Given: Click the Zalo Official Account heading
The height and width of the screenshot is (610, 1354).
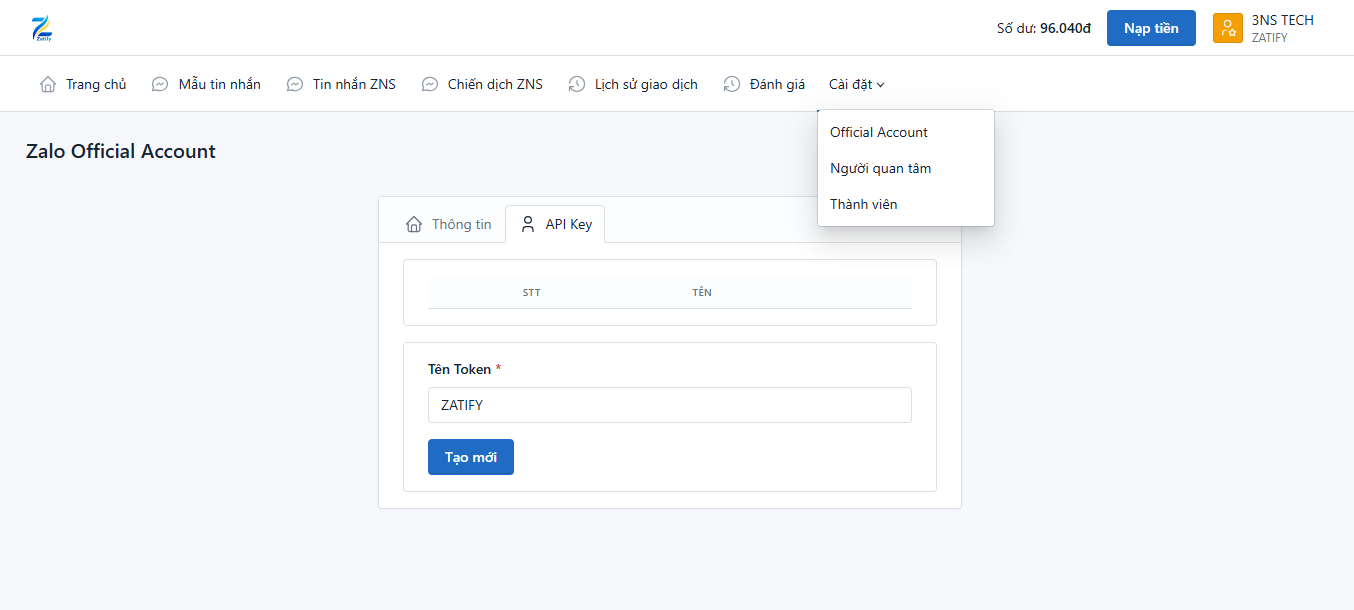Looking at the screenshot, I should point(121,152).
